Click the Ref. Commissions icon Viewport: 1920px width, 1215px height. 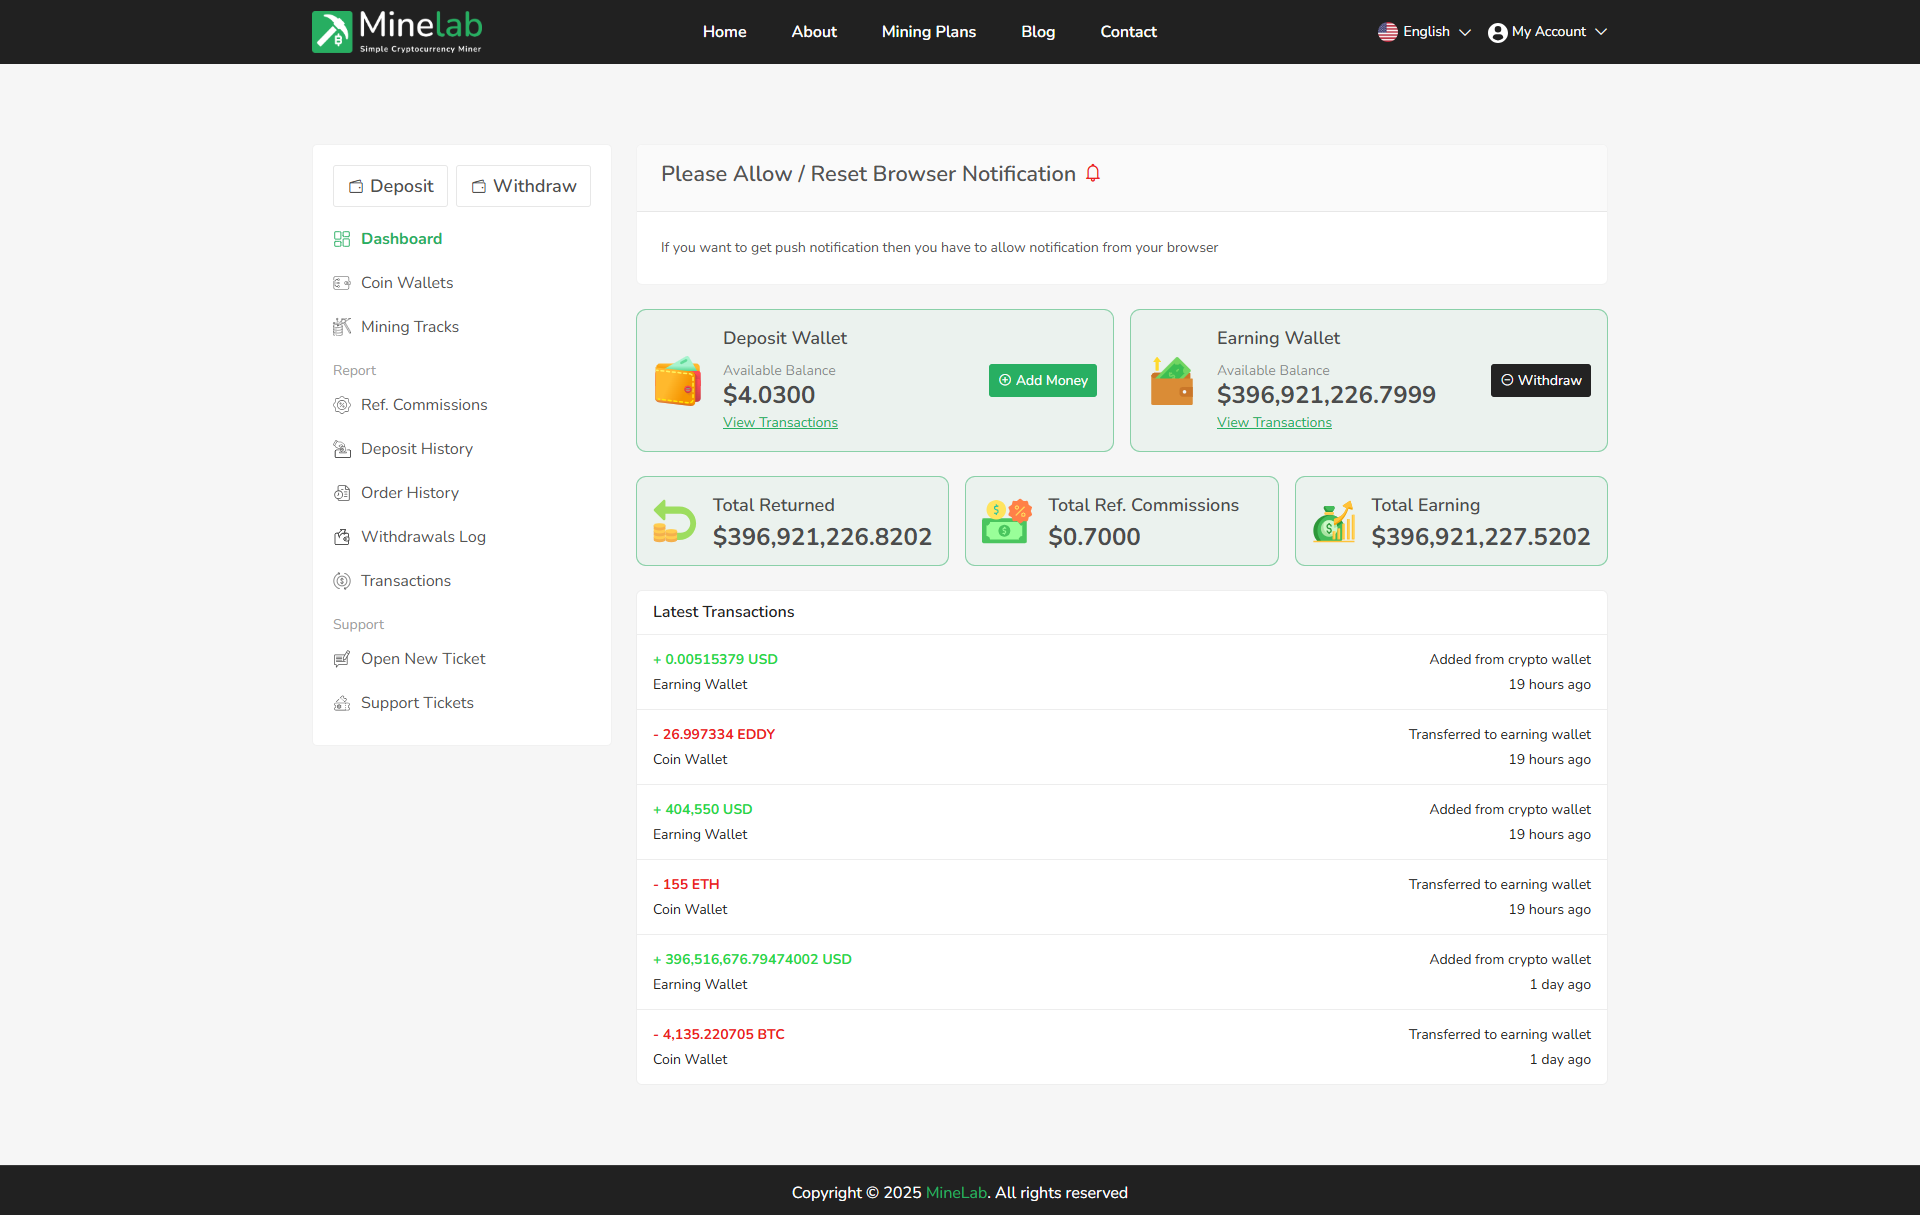343,405
